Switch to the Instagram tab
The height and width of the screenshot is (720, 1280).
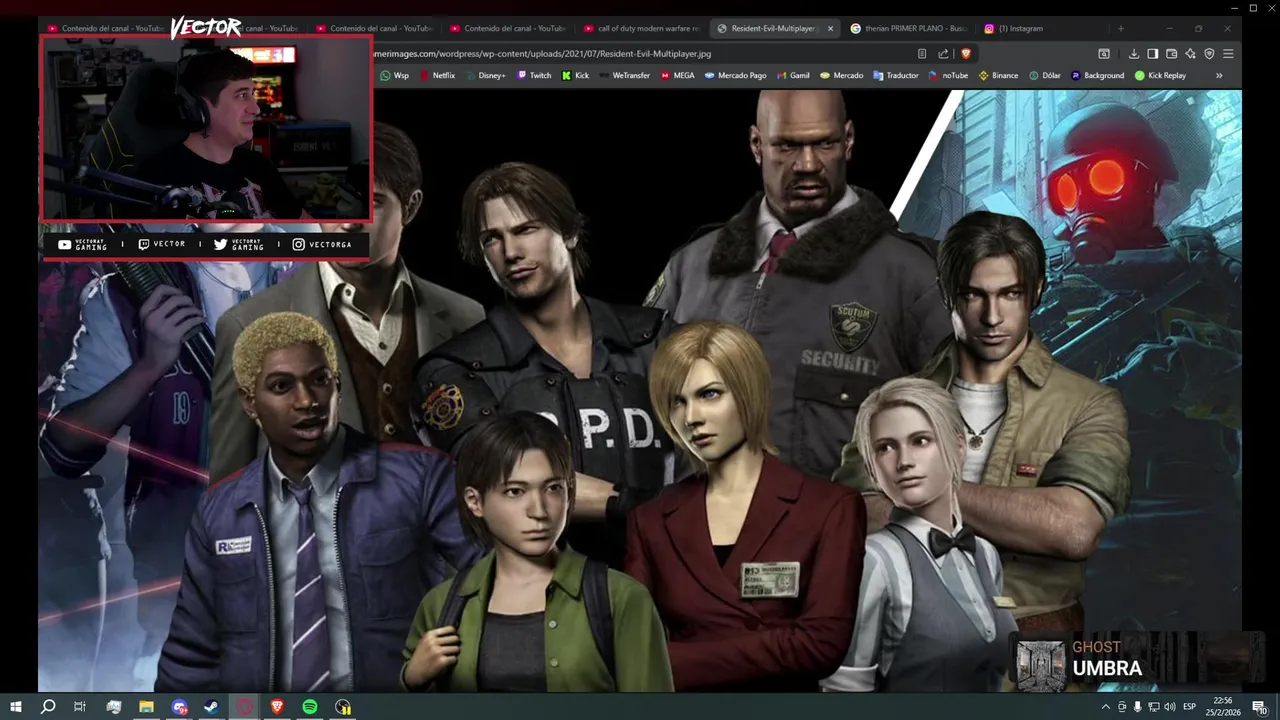(1041, 28)
